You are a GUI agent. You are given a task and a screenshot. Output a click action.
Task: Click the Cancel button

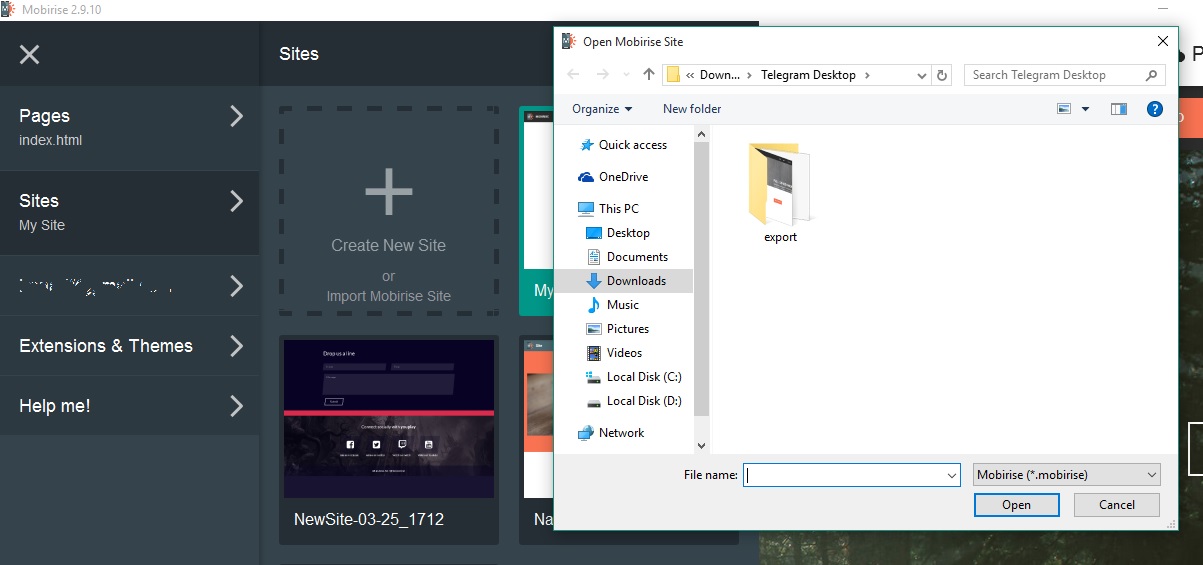(x=1117, y=505)
